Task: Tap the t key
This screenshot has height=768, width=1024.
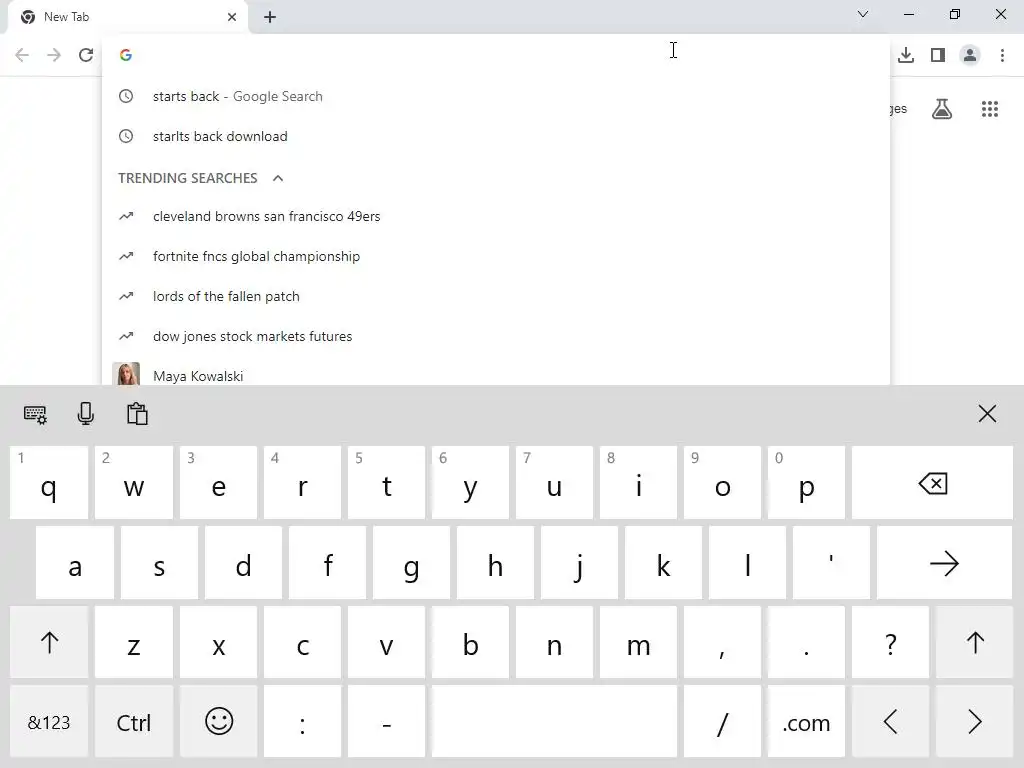Action: click(387, 483)
